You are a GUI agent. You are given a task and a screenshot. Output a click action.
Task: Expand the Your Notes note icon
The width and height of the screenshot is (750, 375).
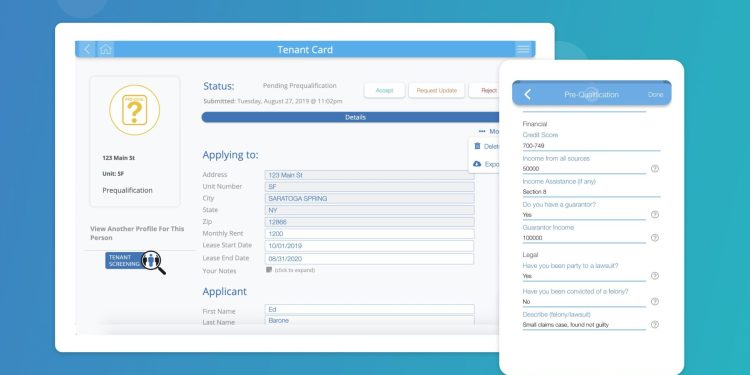269,270
